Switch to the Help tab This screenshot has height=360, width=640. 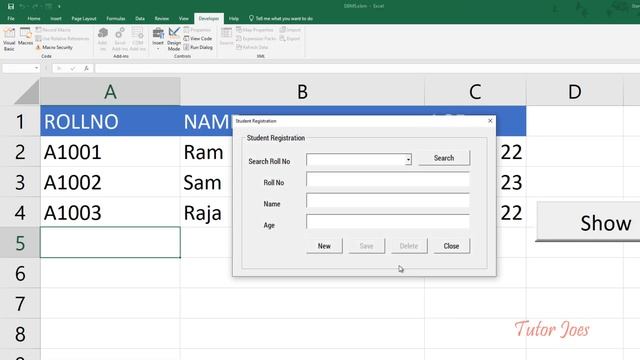tap(233, 18)
